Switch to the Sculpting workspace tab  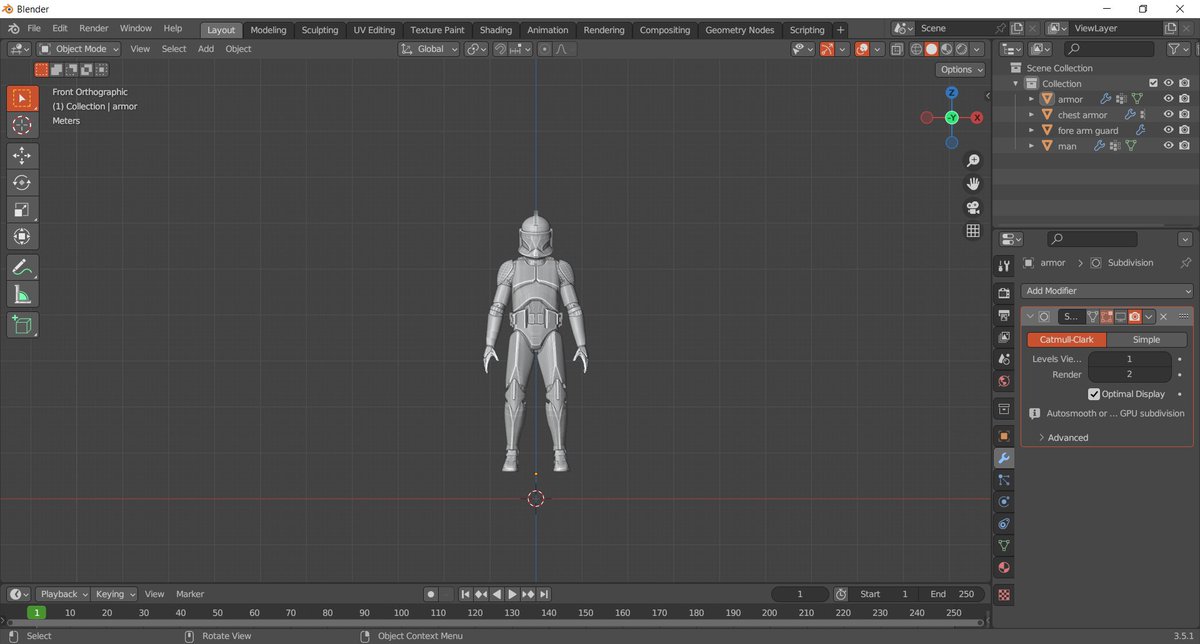(320, 30)
